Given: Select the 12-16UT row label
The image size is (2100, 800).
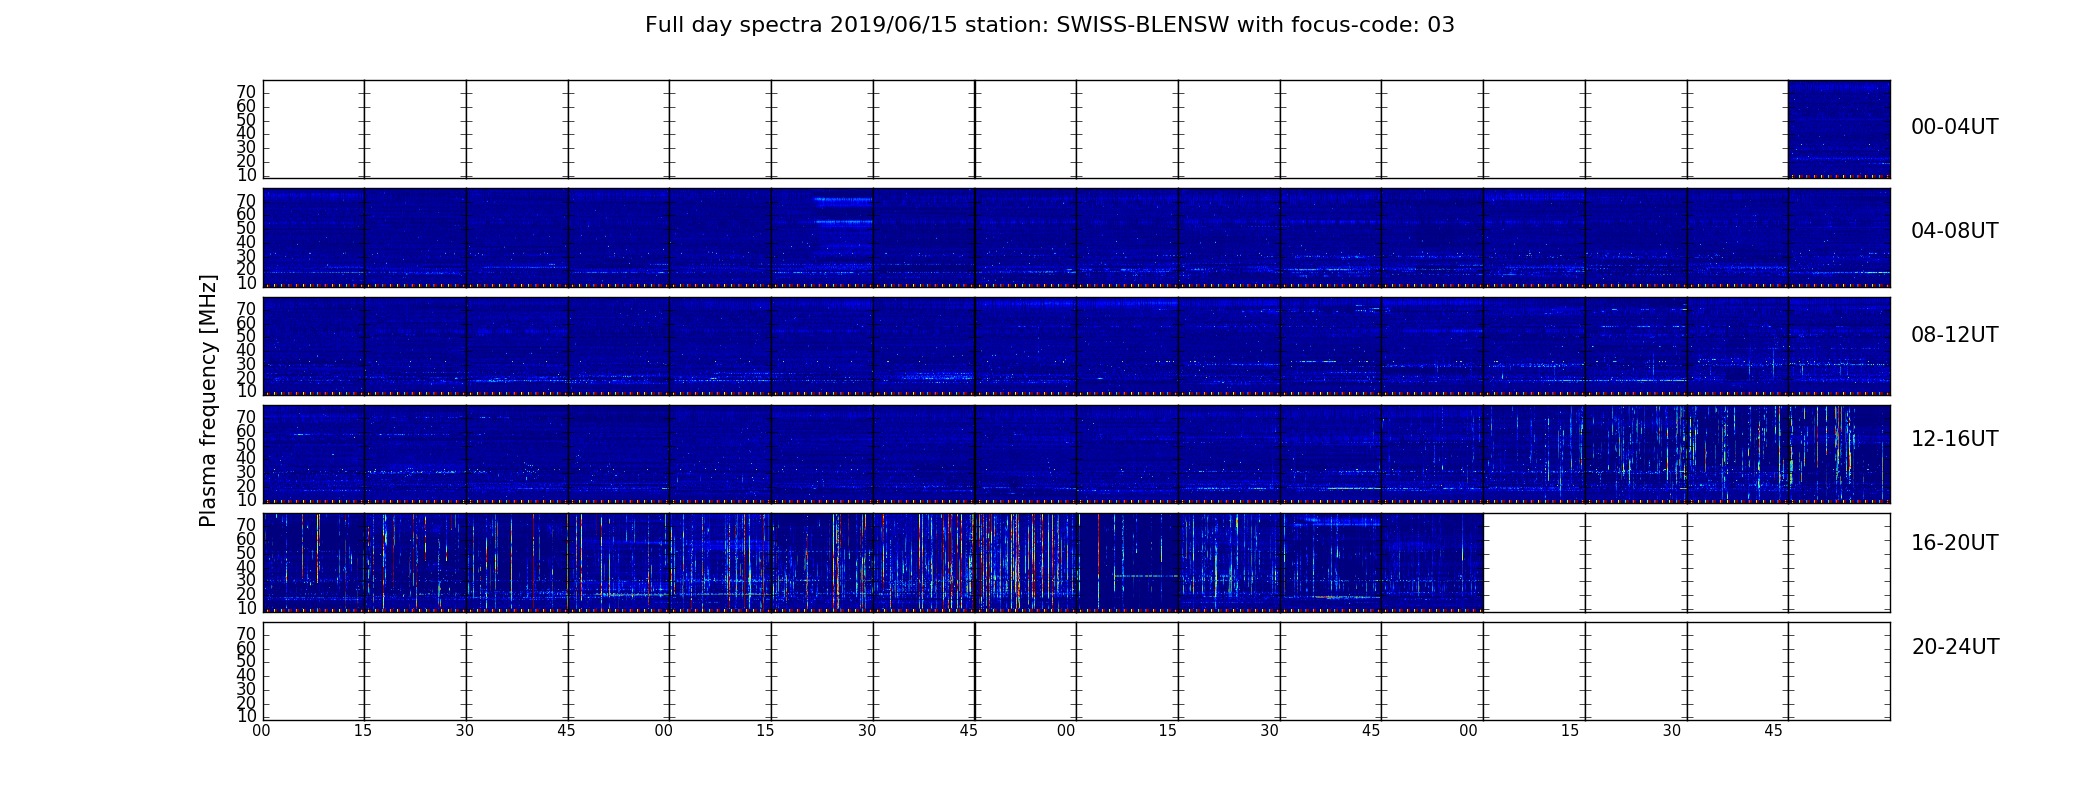Looking at the screenshot, I should [x=1954, y=439].
